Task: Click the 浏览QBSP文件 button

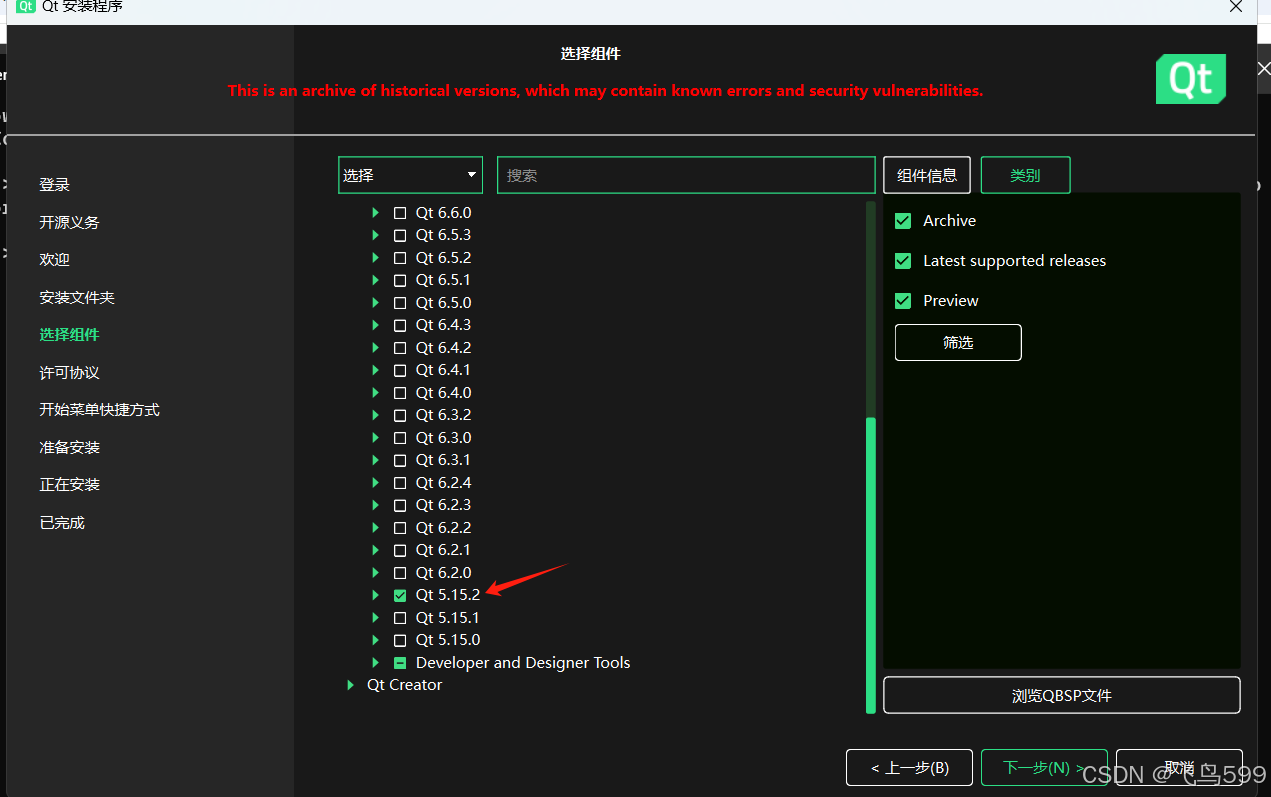Action: click(x=1062, y=695)
